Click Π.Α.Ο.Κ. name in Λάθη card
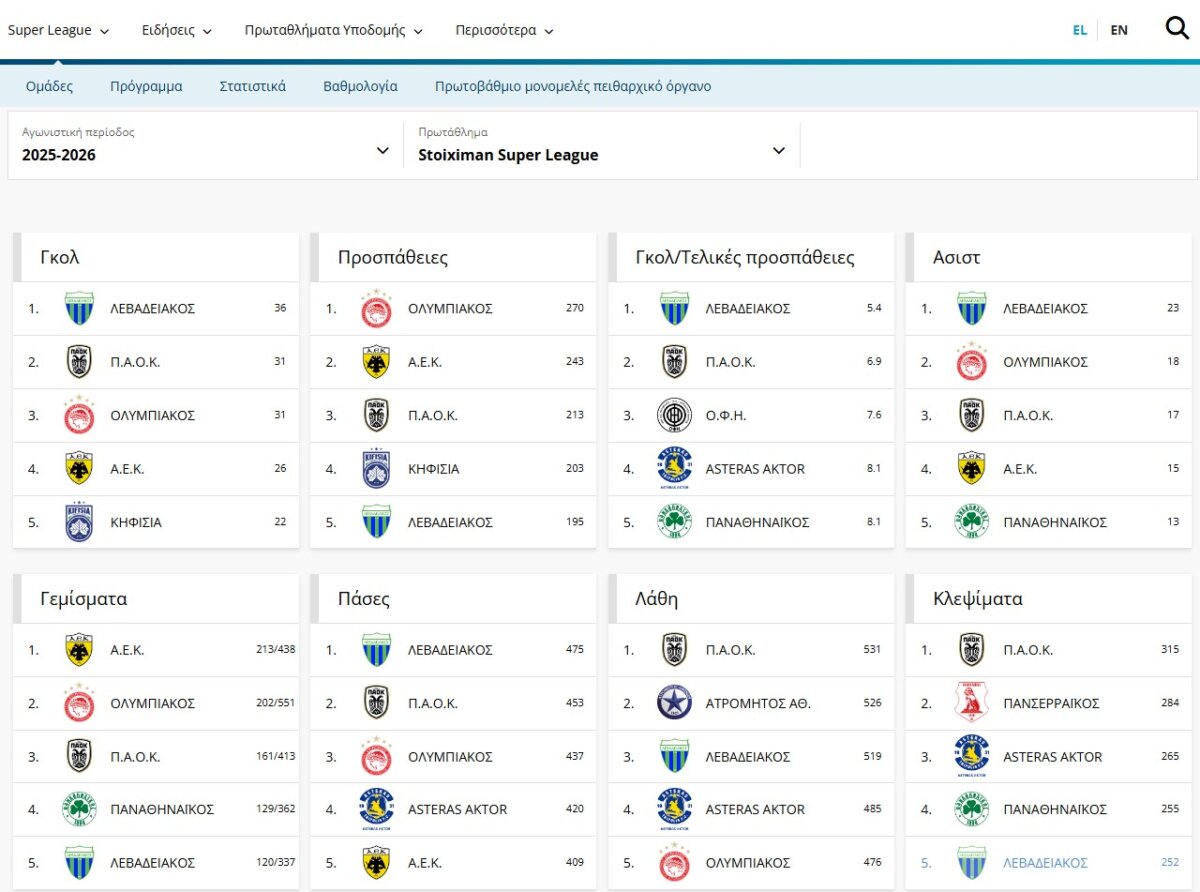This screenshot has height=892, width=1200. point(730,650)
